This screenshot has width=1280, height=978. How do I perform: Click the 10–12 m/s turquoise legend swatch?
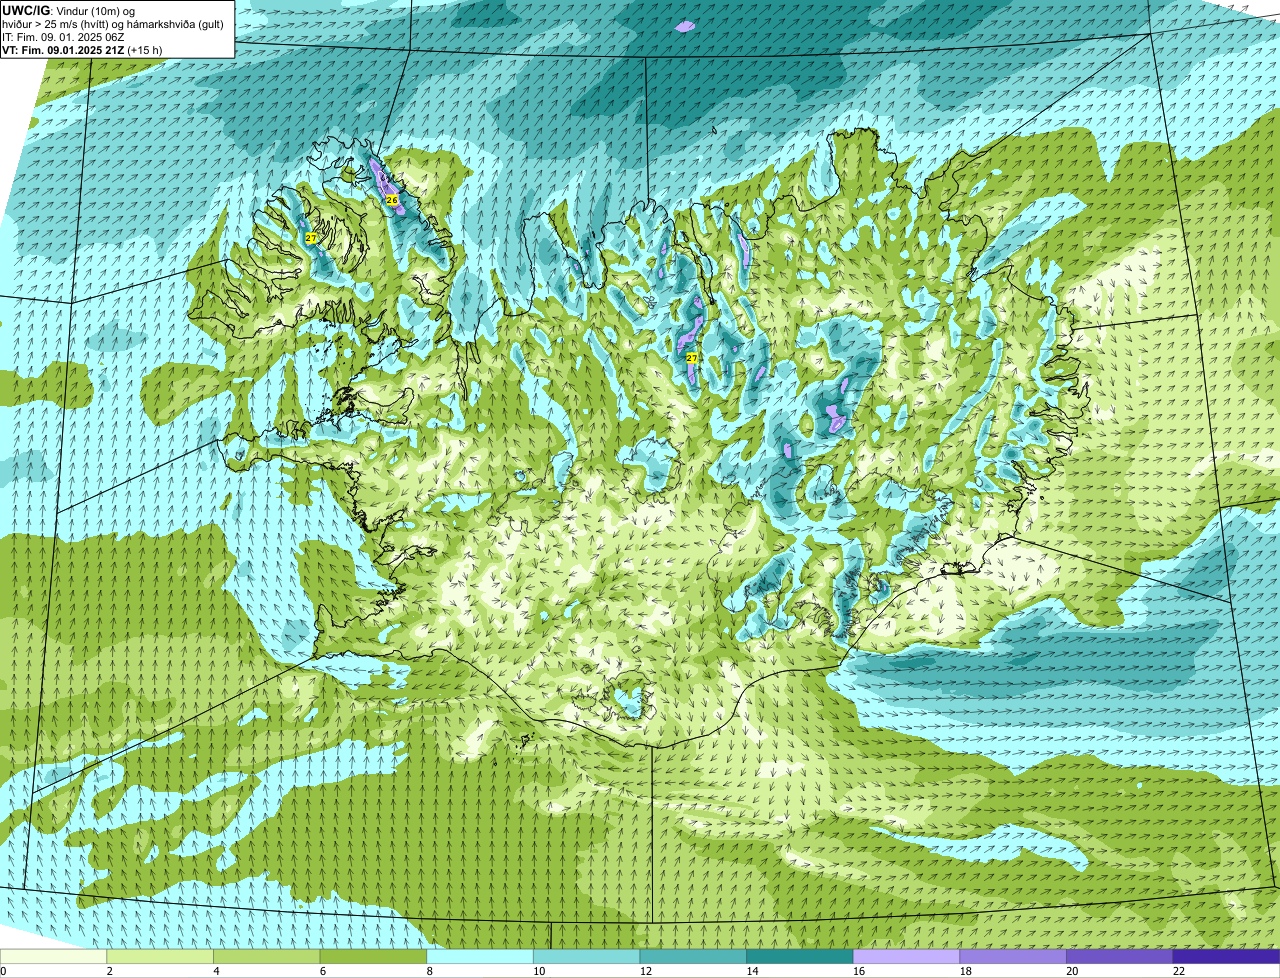point(586,956)
